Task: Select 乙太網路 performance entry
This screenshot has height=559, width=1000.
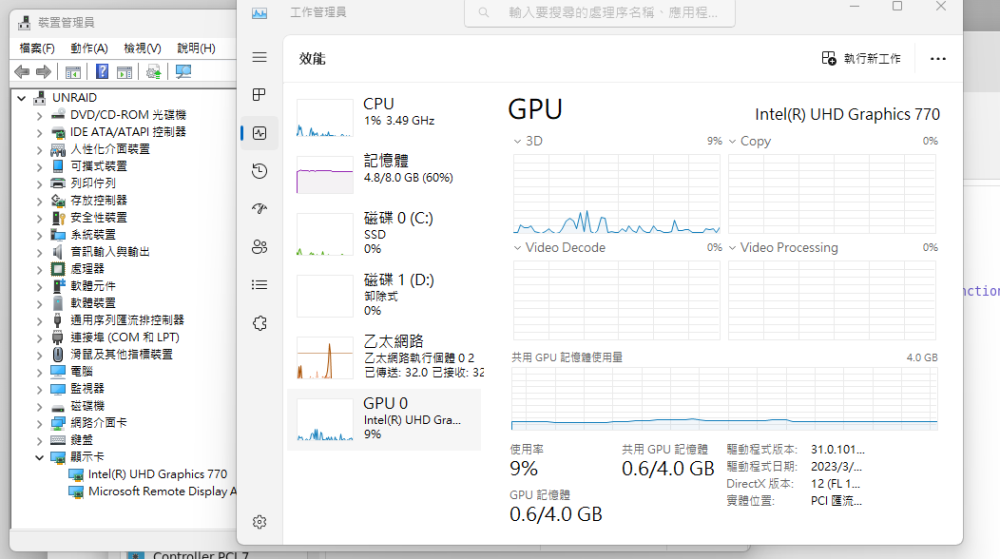Action: [x=385, y=356]
